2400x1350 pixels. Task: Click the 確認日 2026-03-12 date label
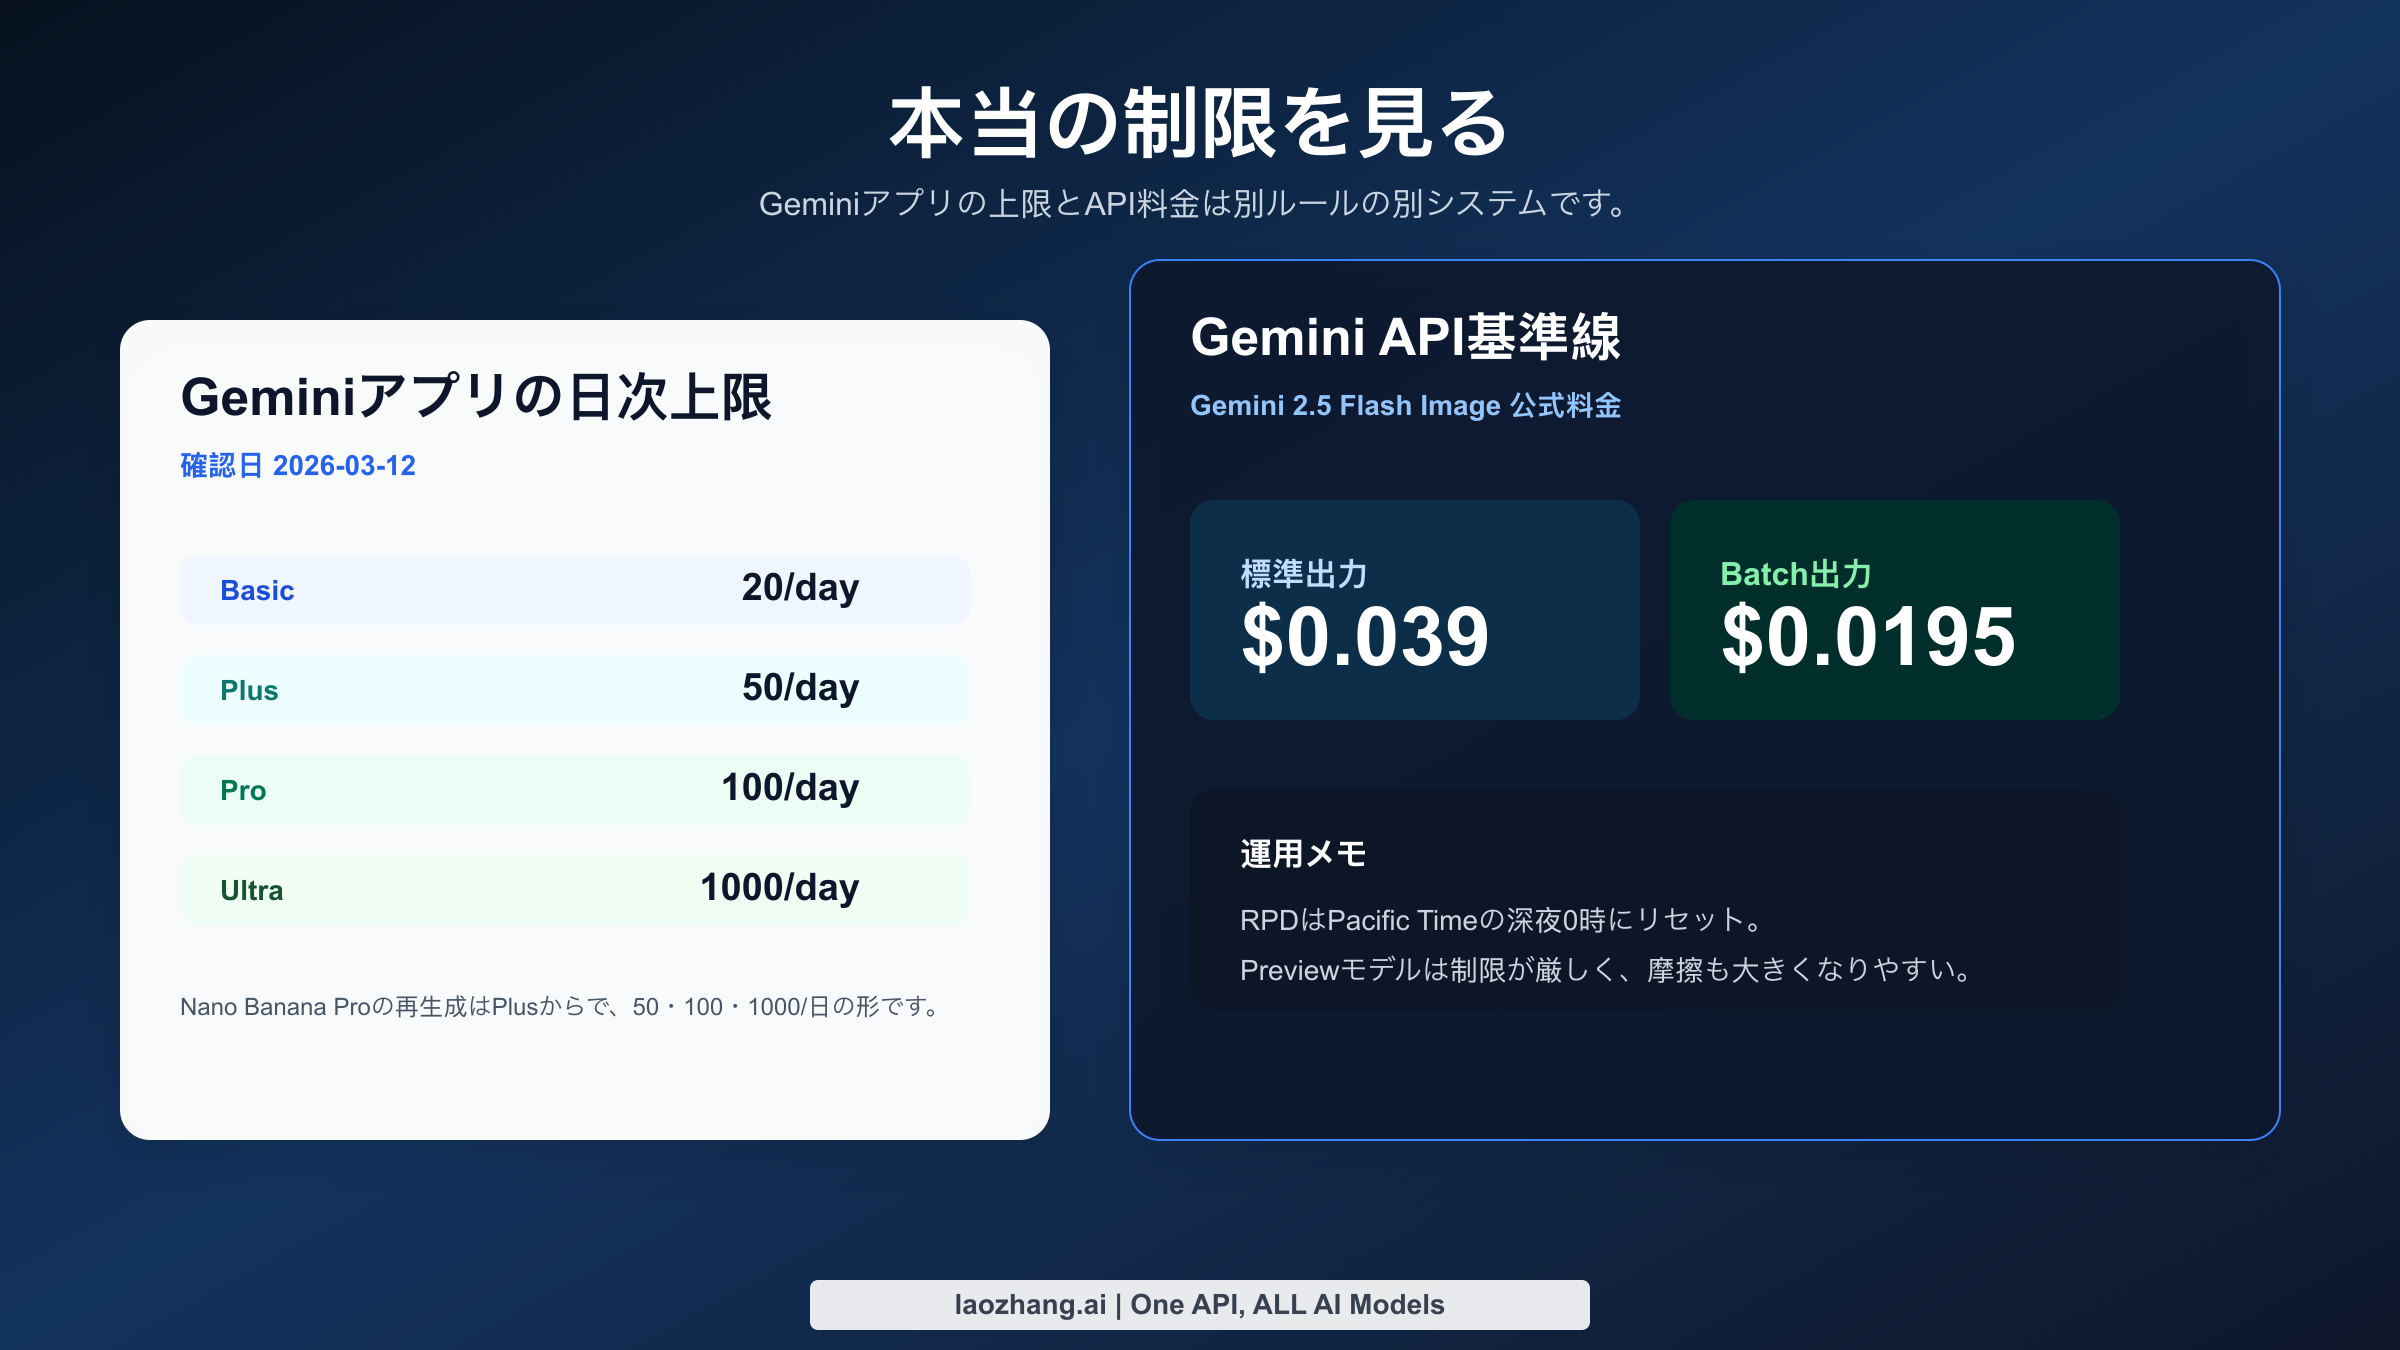pos(298,466)
